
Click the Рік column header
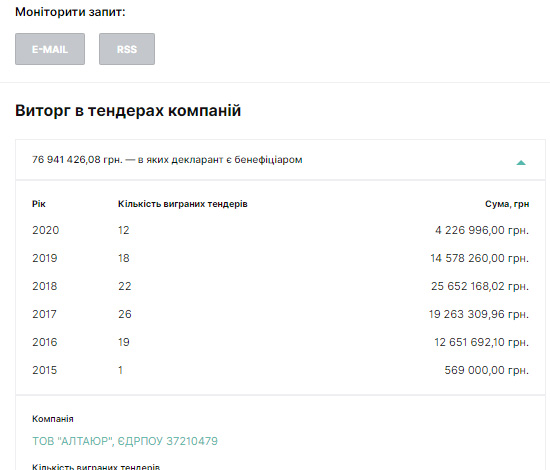pos(39,204)
